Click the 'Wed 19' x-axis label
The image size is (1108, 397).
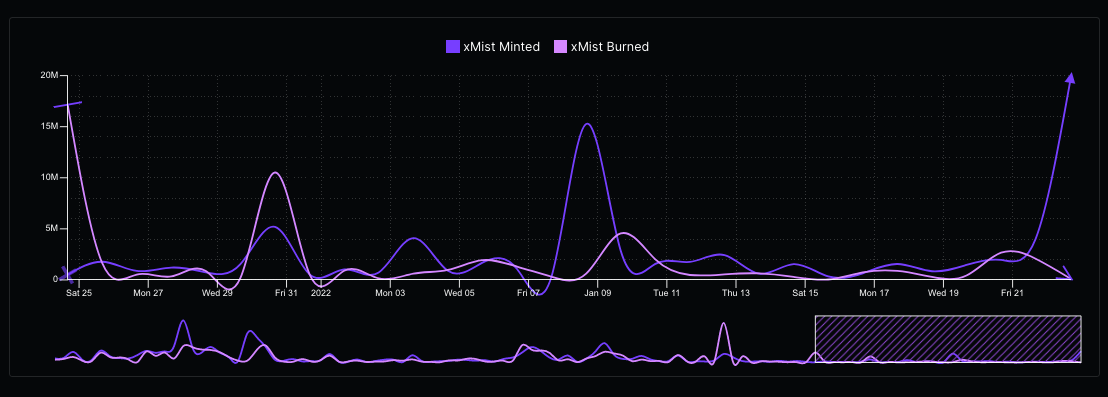943,292
